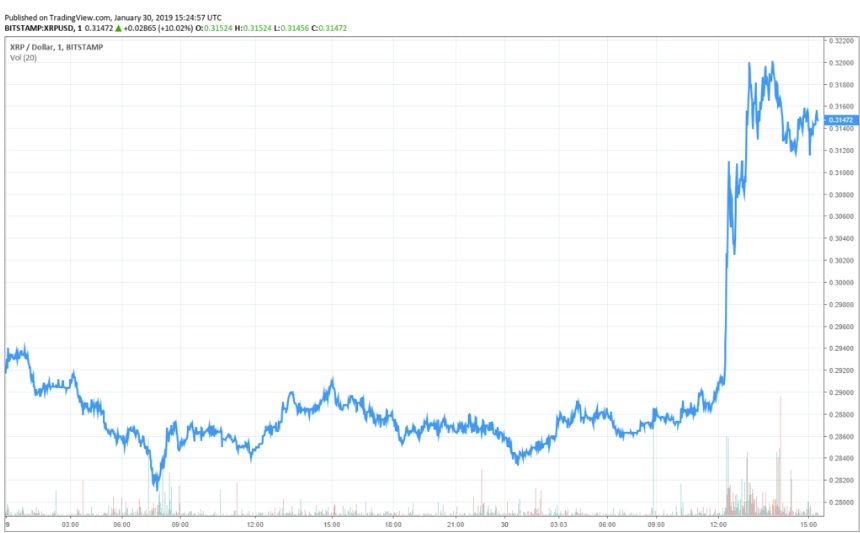The image size is (860, 533).
Task: Click the blue 0.31472 current price tag
Action: coord(838,119)
